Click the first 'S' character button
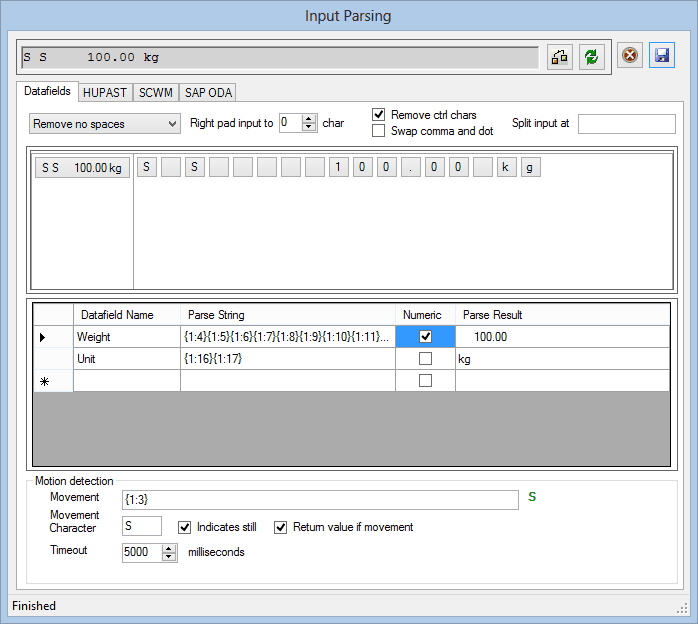 coord(146,167)
